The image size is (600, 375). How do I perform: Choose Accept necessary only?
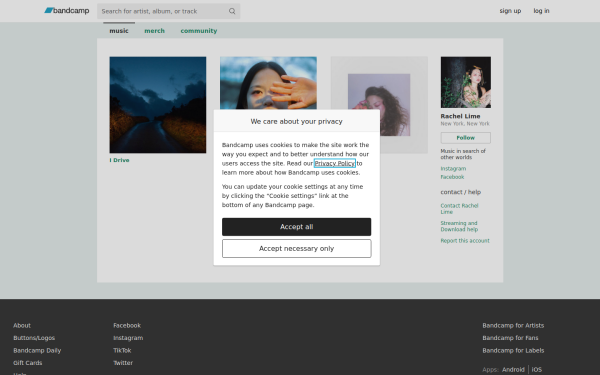297,248
